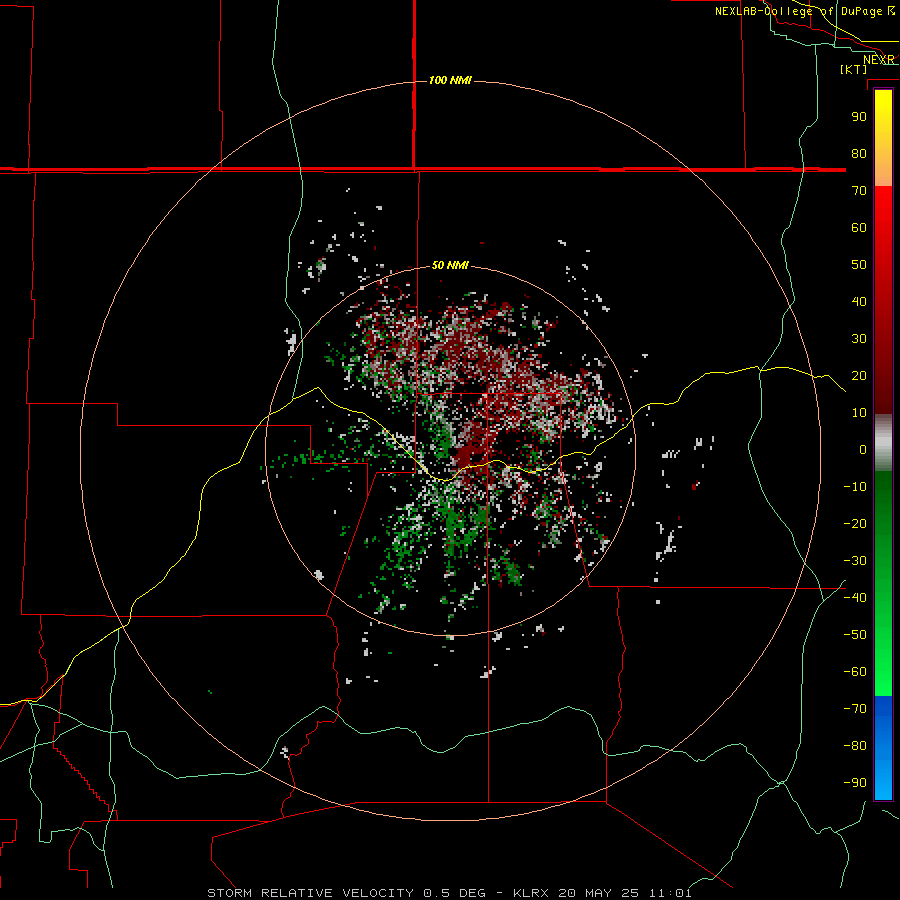Click the -70 value on velocity scale
Screen dimensions: 900x900
pyautogui.click(x=855, y=709)
